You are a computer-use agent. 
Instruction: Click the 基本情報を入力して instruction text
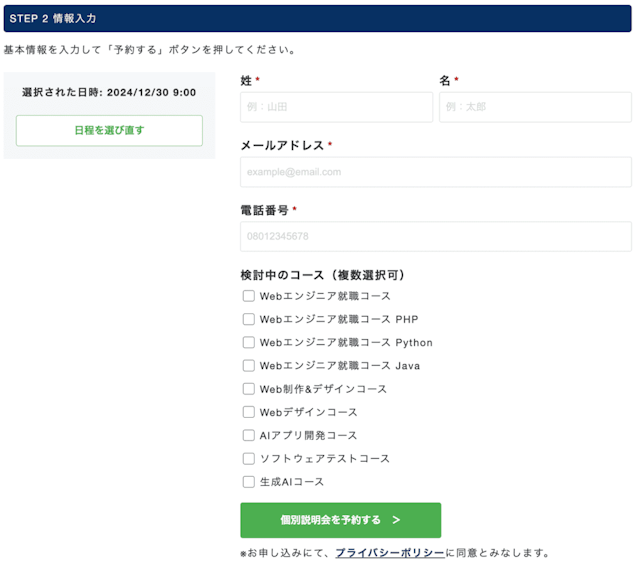150,50
